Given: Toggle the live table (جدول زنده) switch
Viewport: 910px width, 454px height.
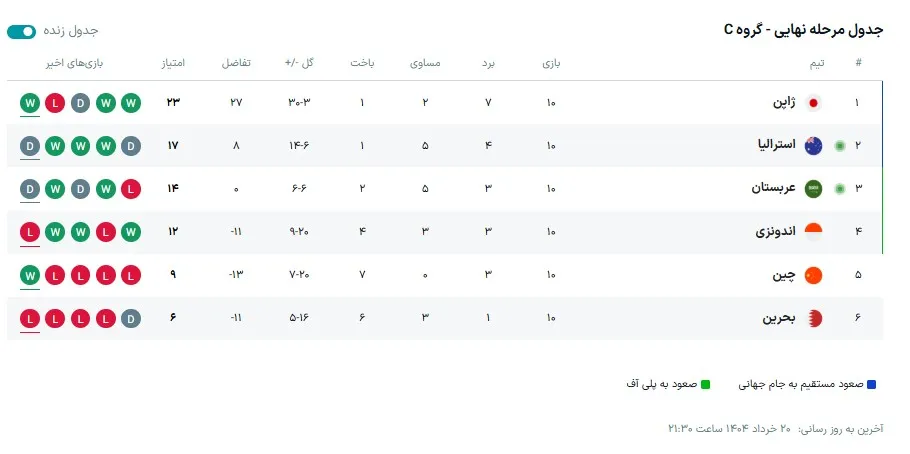Looking at the screenshot, I should pos(22,32).
